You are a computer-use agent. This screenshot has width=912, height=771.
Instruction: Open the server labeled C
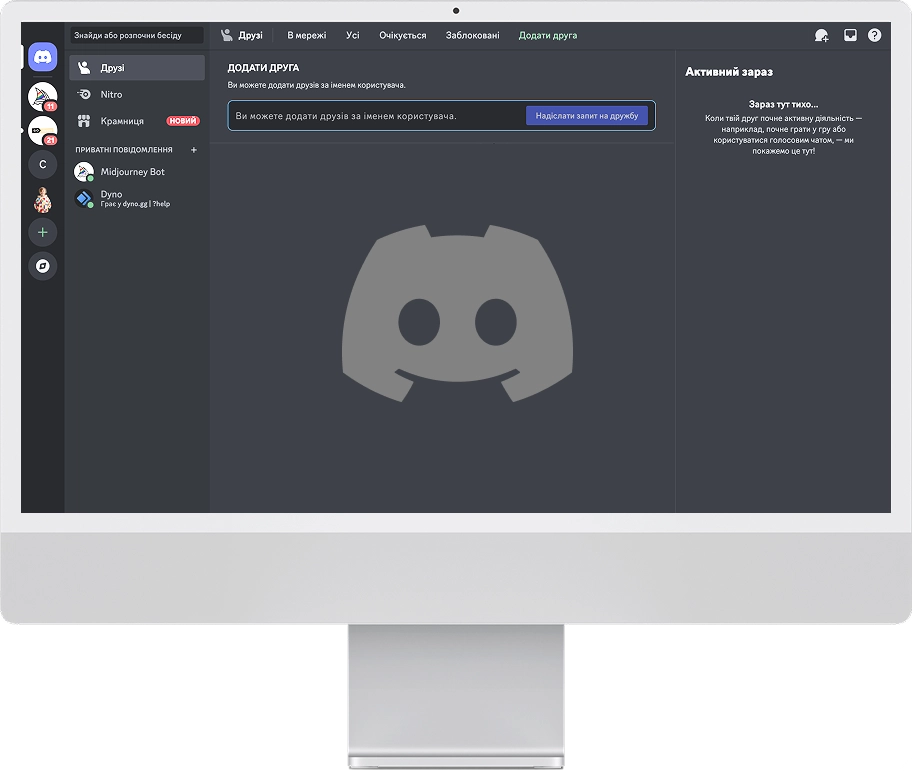pyautogui.click(x=42, y=165)
